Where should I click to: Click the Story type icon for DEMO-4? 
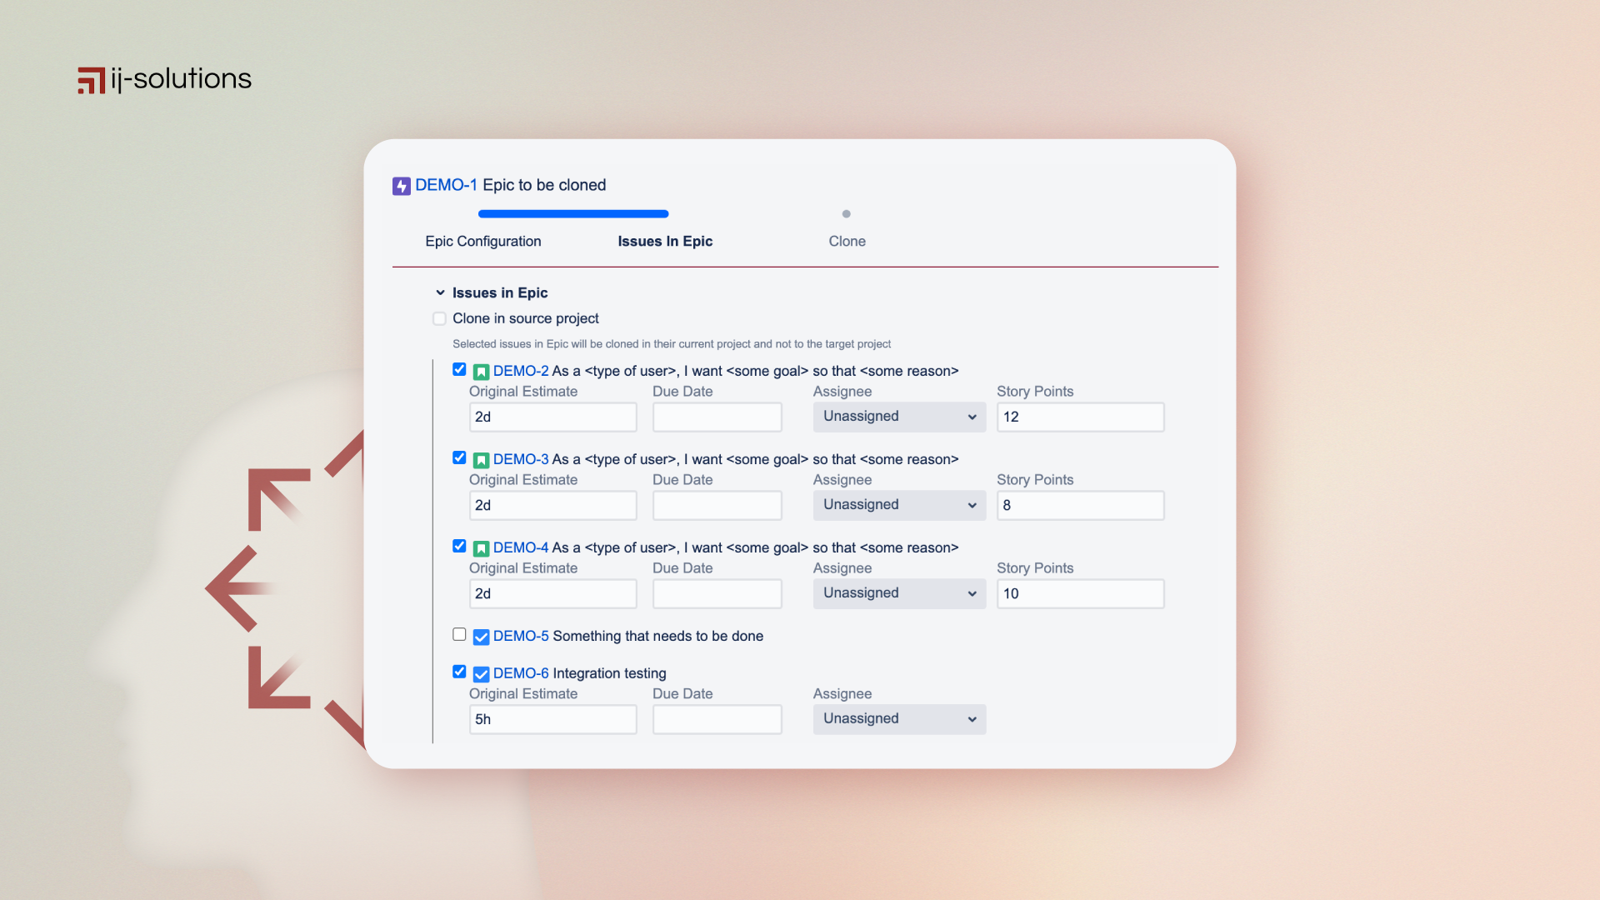(x=480, y=547)
